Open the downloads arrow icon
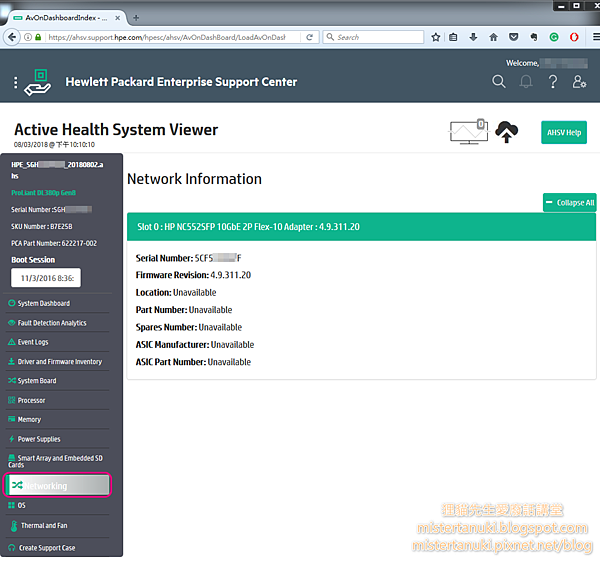The width and height of the screenshot is (600, 561). coord(473,37)
